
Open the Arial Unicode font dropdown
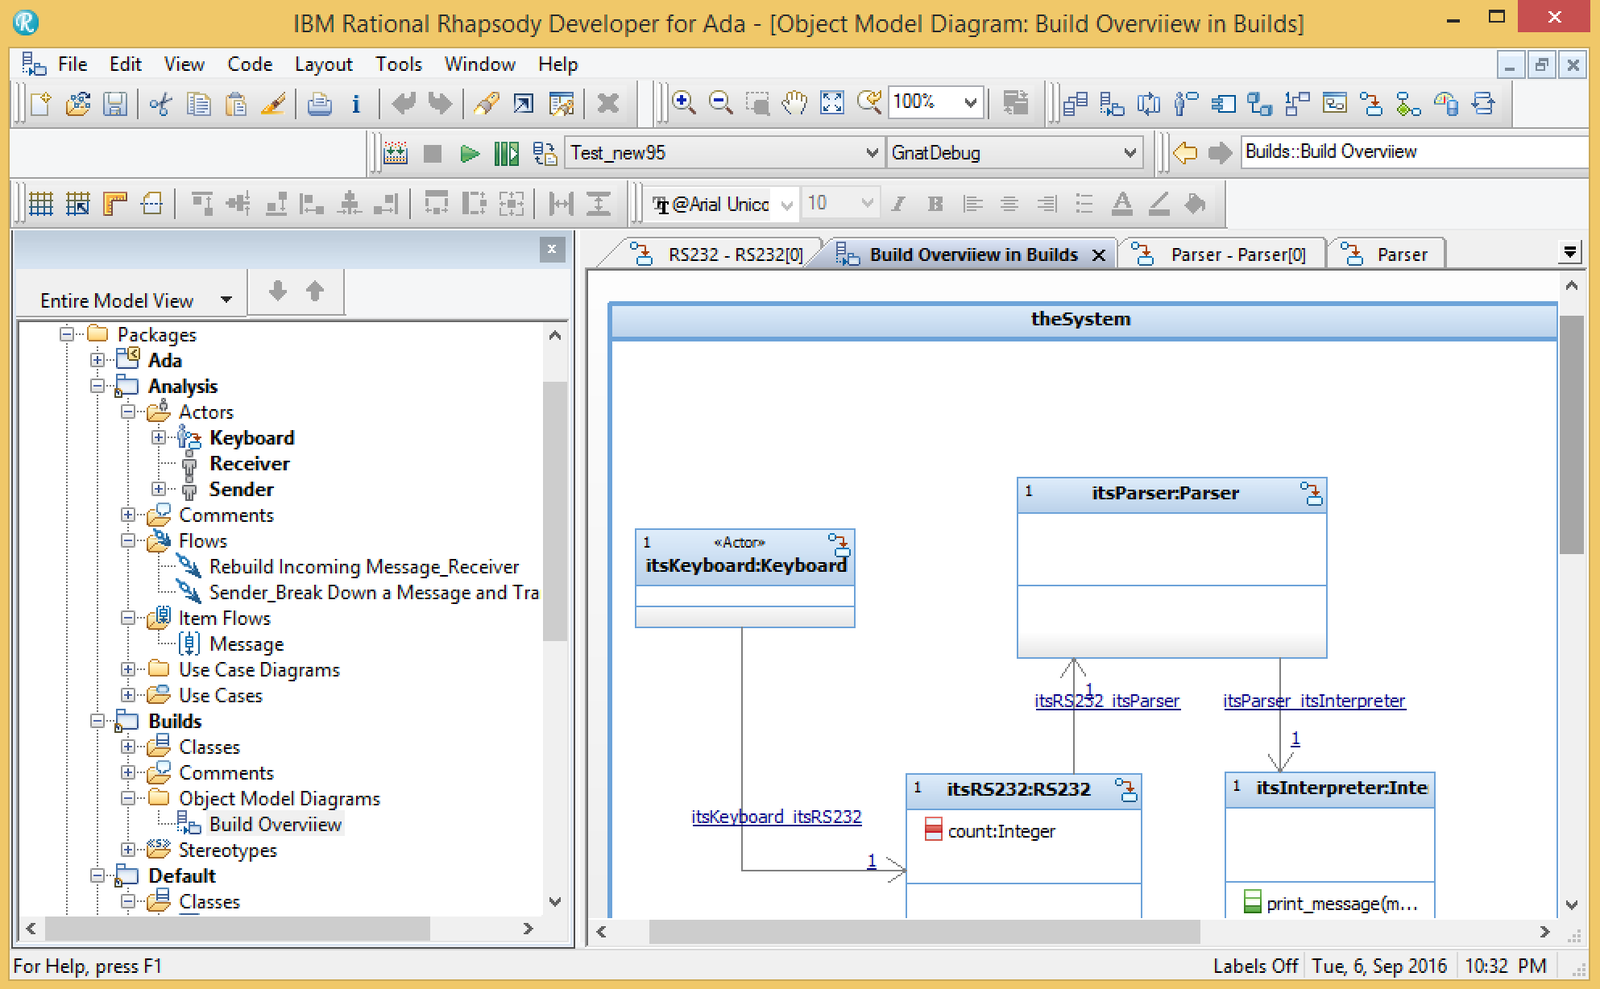[787, 204]
